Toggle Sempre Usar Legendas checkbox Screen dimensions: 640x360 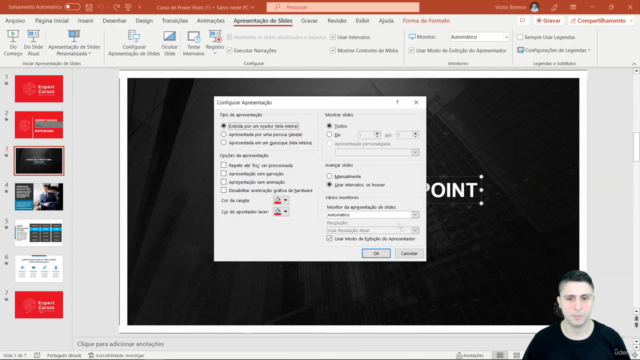point(520,37)
